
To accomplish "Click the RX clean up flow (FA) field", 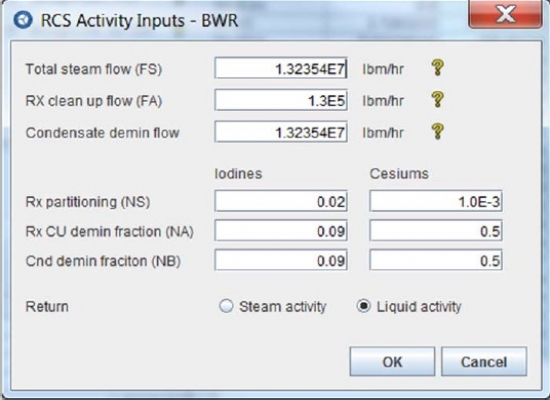I will pos(281,100).
